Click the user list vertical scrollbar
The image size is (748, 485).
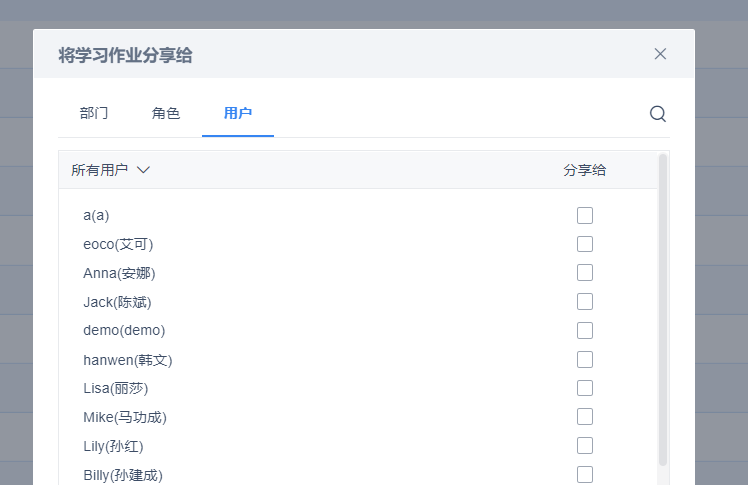click(663, 310)
